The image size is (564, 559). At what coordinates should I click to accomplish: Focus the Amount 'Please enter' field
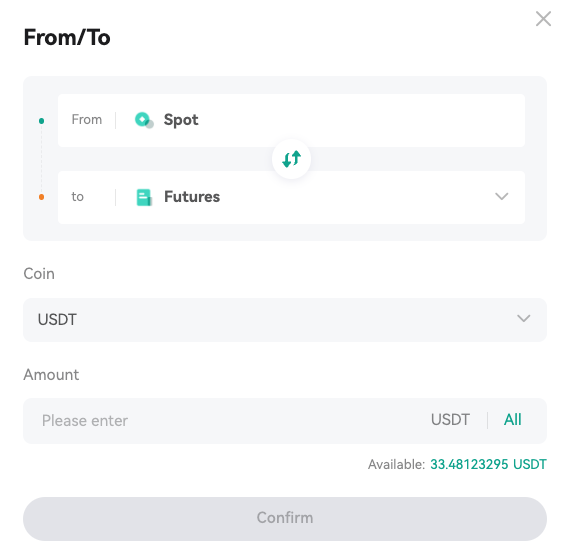tap(223, 421)
